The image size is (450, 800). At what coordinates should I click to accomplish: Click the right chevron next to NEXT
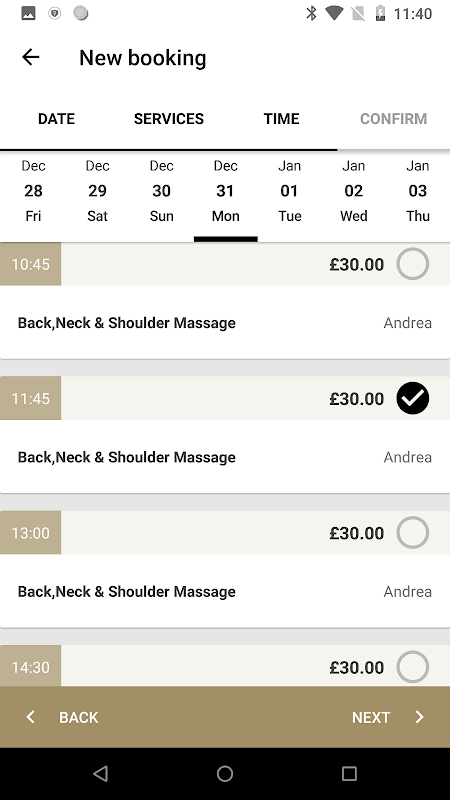click(419, 717)
